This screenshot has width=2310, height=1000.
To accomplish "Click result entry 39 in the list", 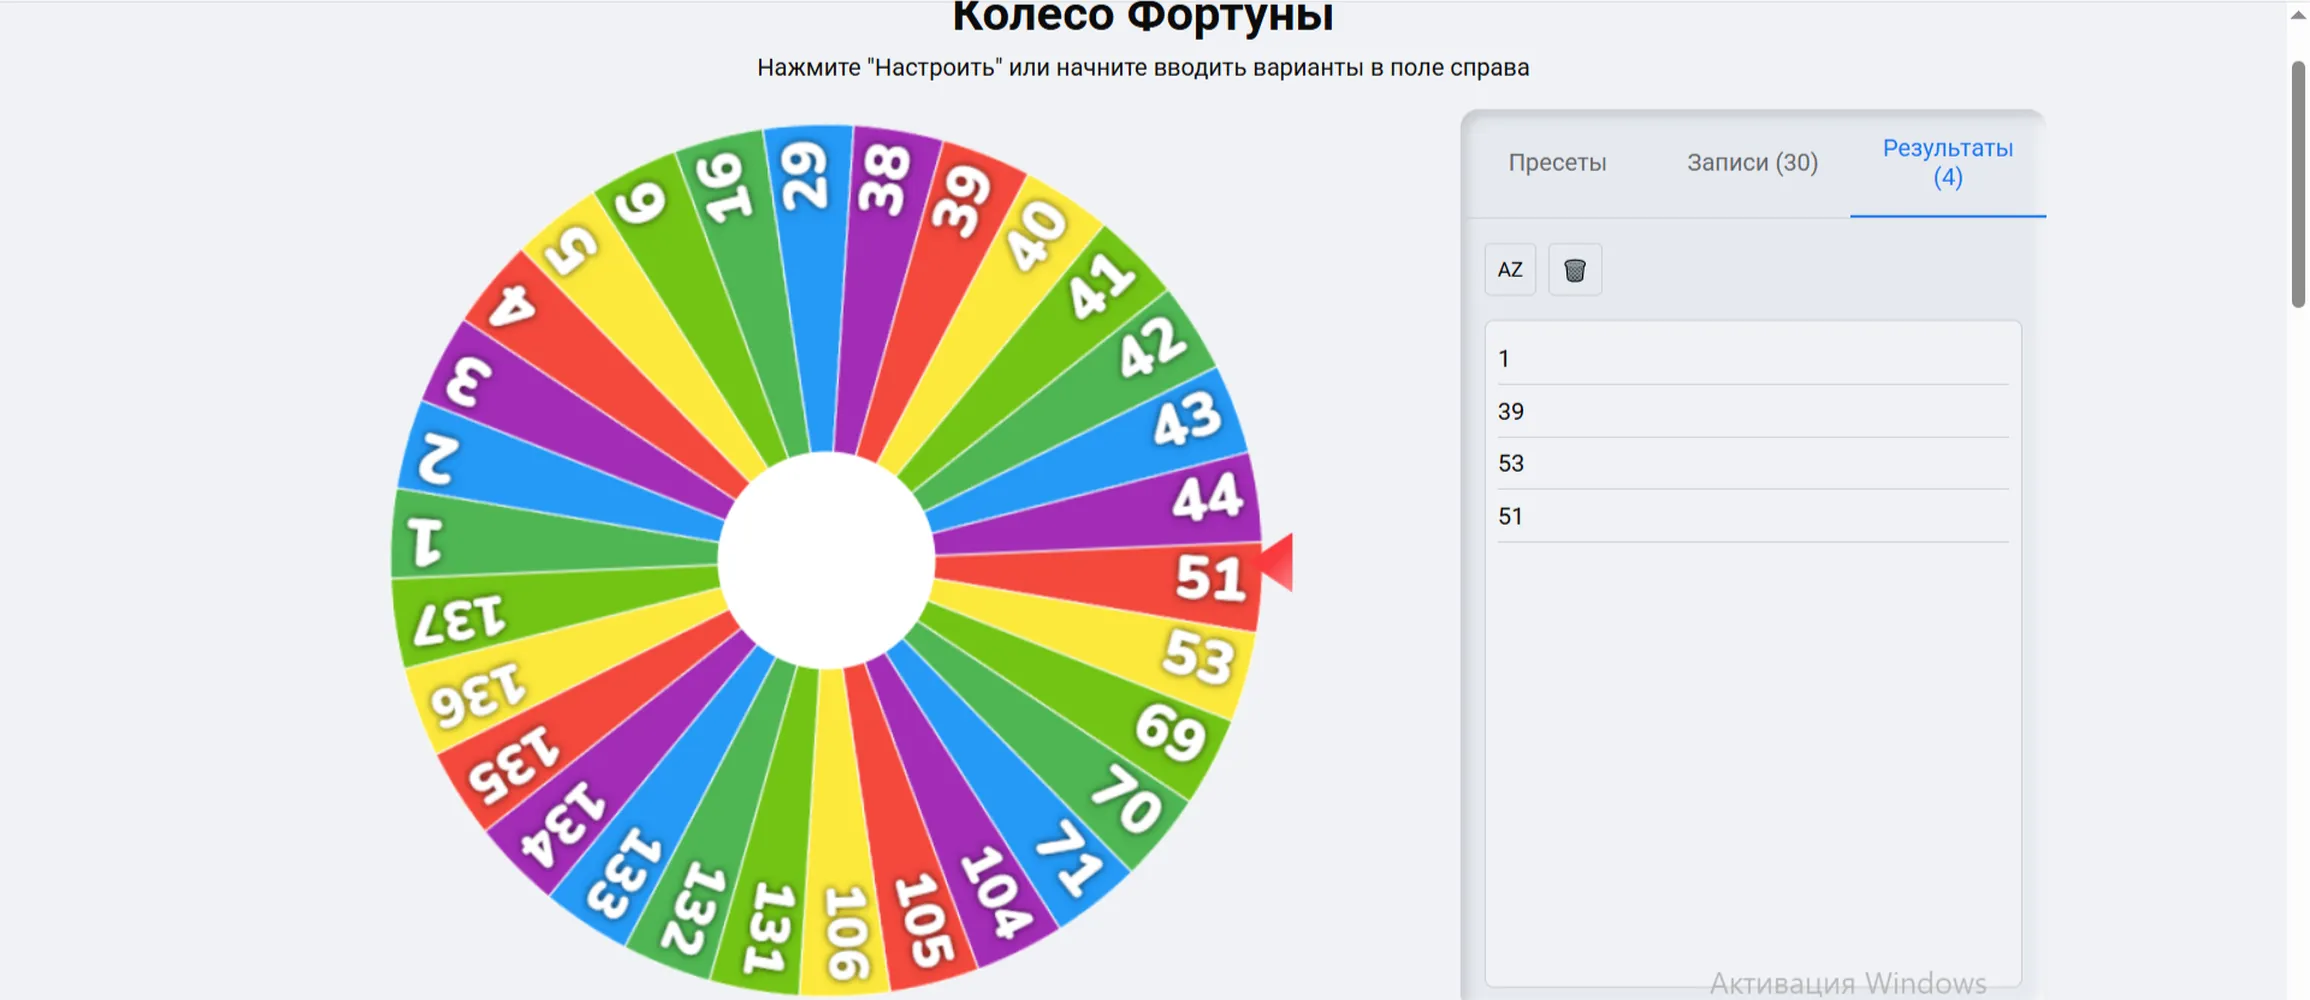I will 1753,411.
